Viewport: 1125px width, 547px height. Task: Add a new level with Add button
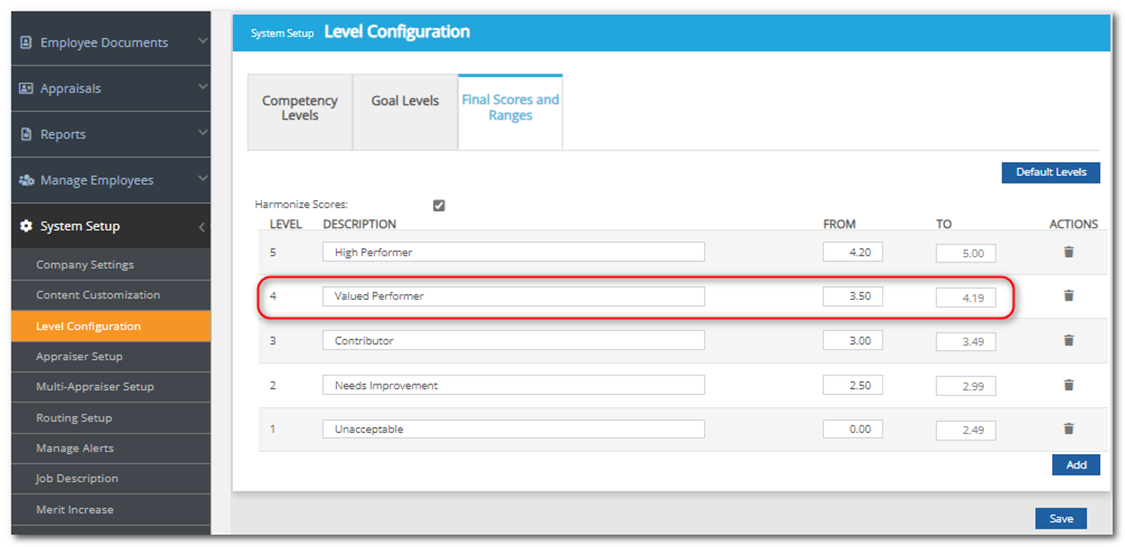point(1075,465)
